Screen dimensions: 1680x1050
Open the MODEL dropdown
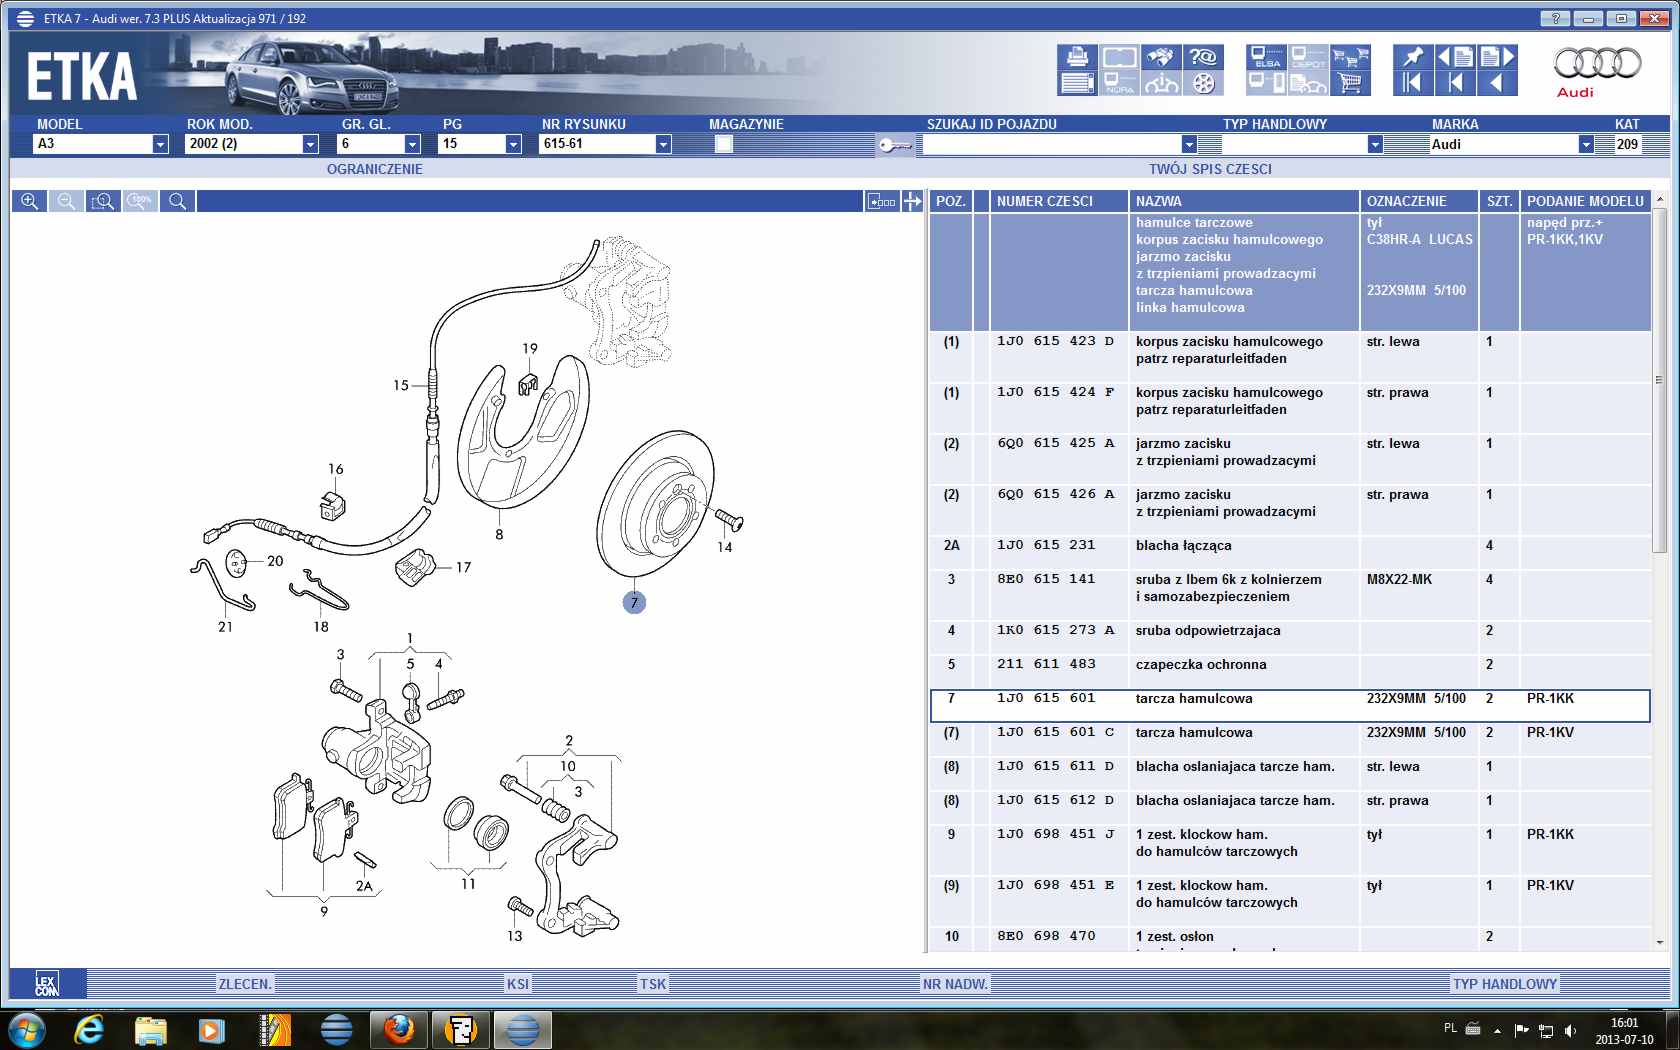(160, 144)
